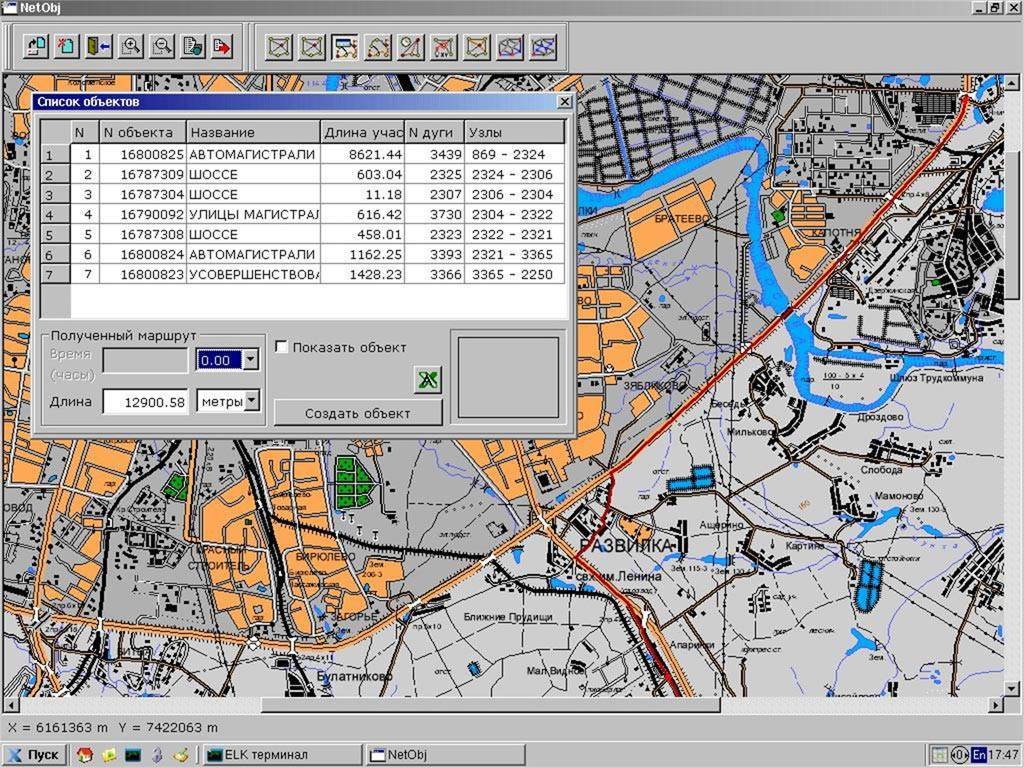Toggle the Показать объект checkbox
Image resolution: width=1024 pixels, height=768 pixels.
pyautogui.click(x=281, y=347)
